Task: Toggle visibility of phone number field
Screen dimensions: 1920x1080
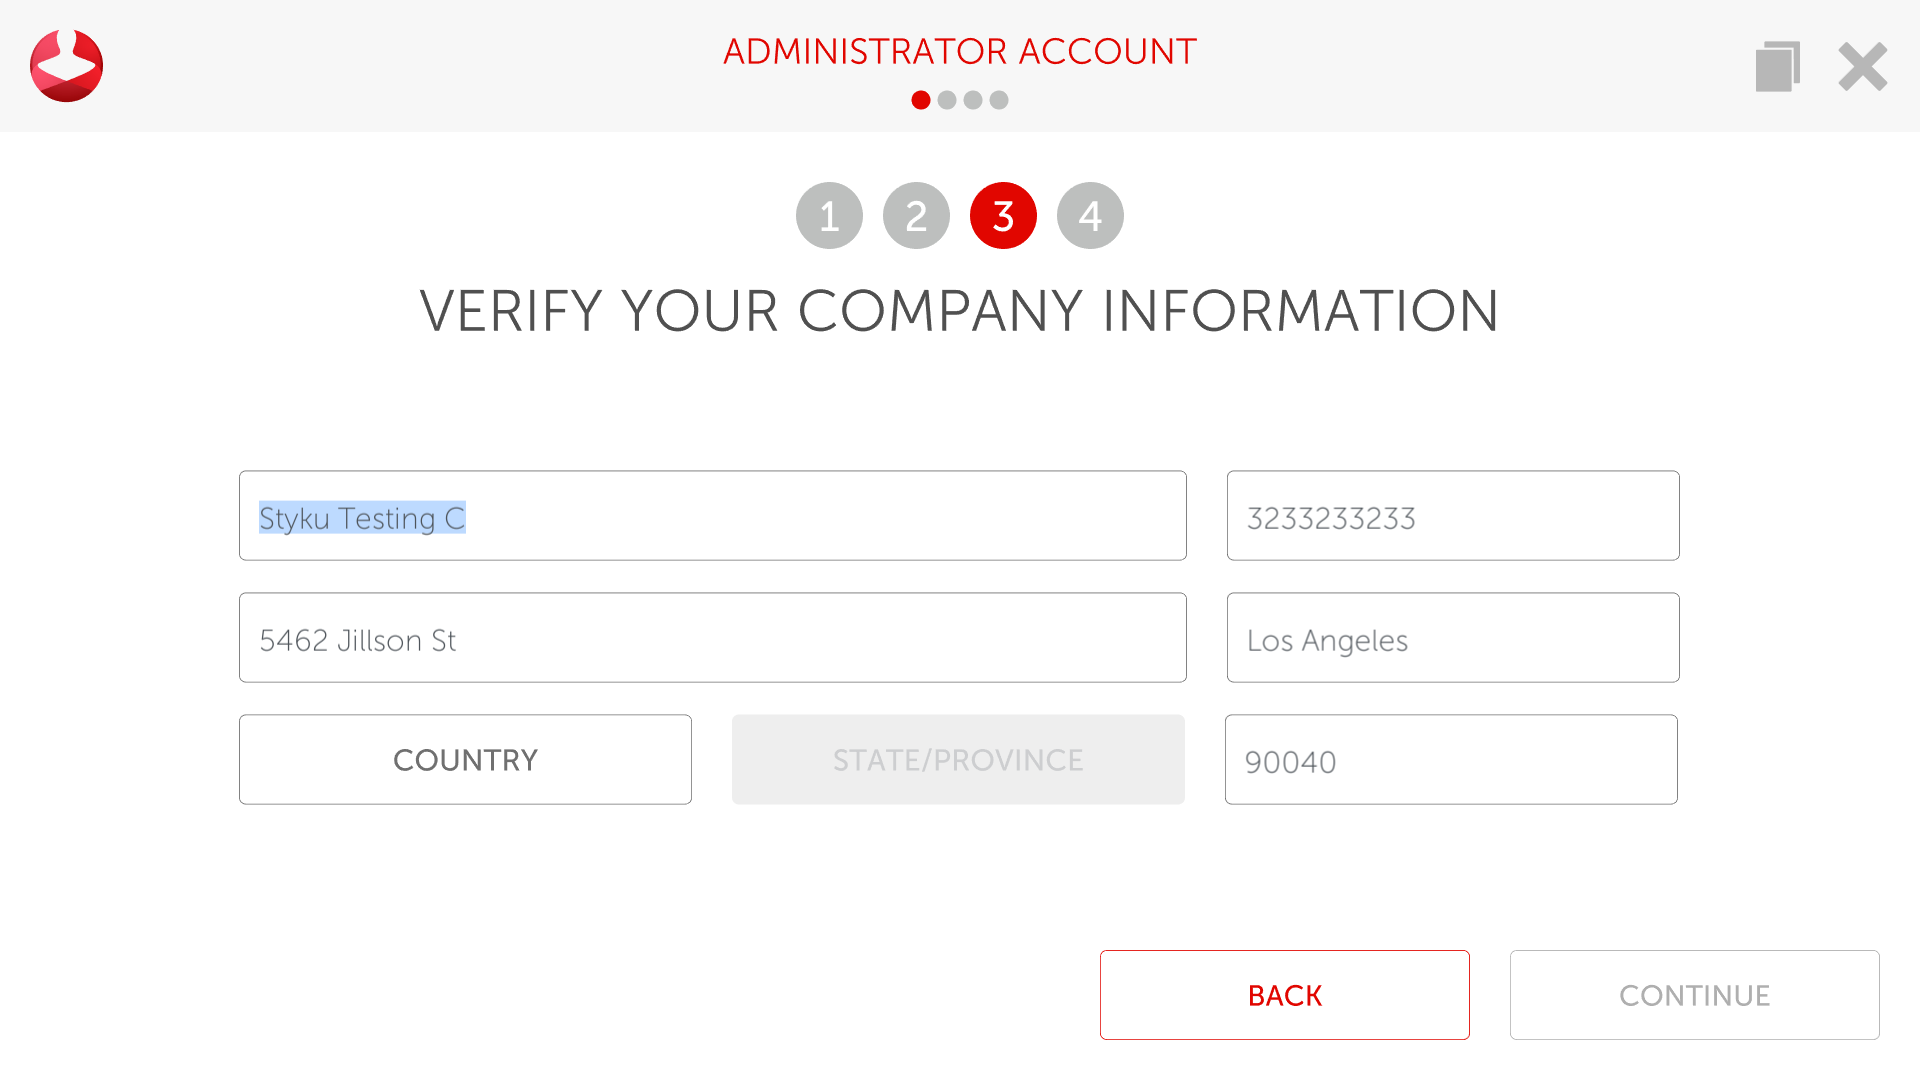Action: point(1452,514)
